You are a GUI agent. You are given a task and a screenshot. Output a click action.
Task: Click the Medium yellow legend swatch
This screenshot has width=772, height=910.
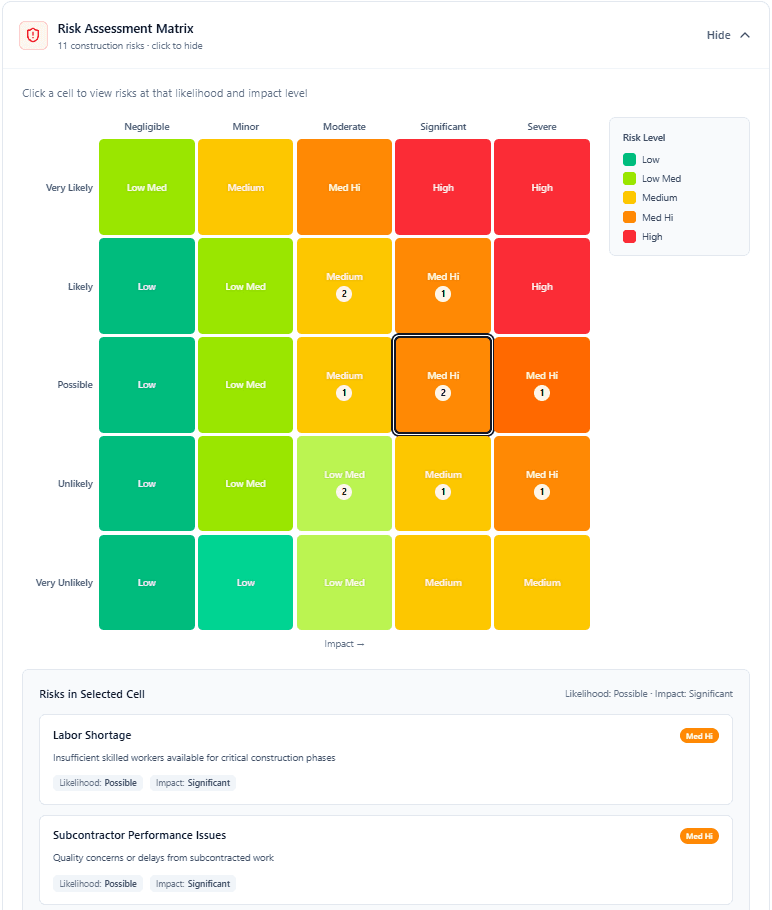click(x=627, y=198)
